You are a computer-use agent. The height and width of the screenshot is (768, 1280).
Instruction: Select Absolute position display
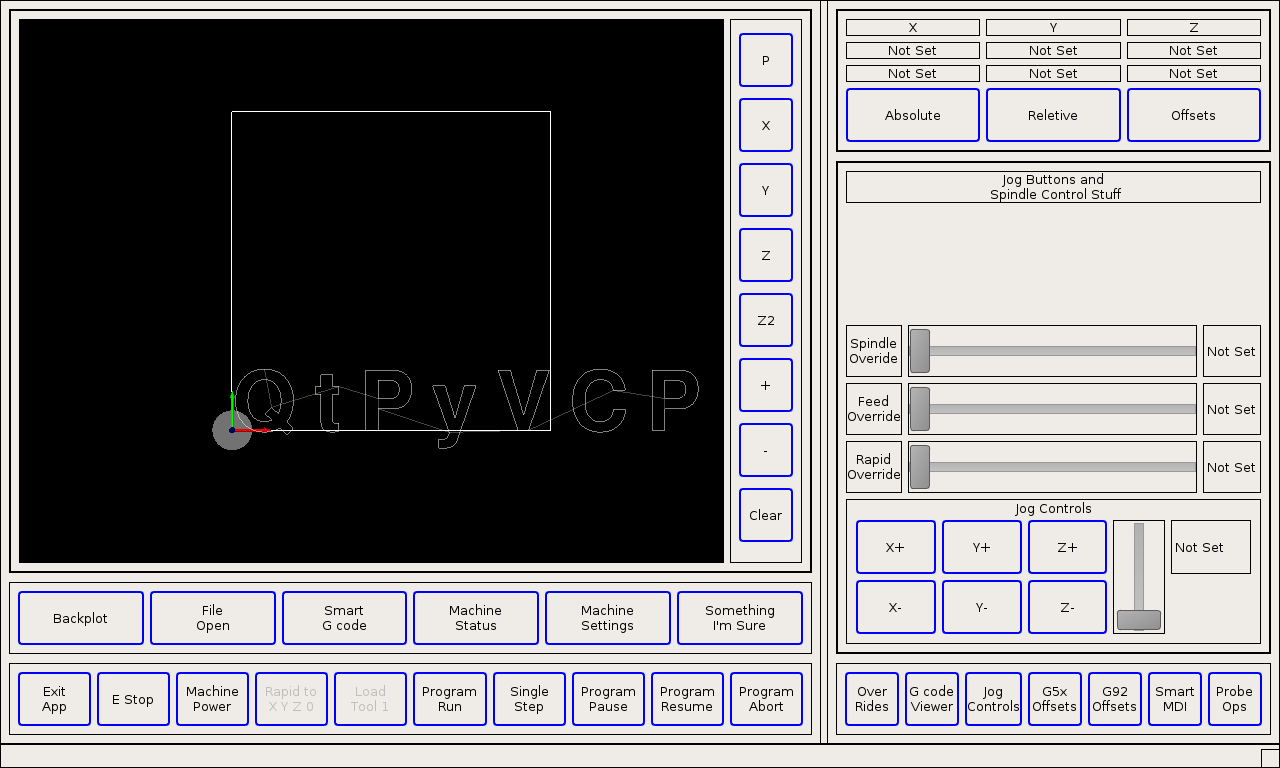[913, 115]
